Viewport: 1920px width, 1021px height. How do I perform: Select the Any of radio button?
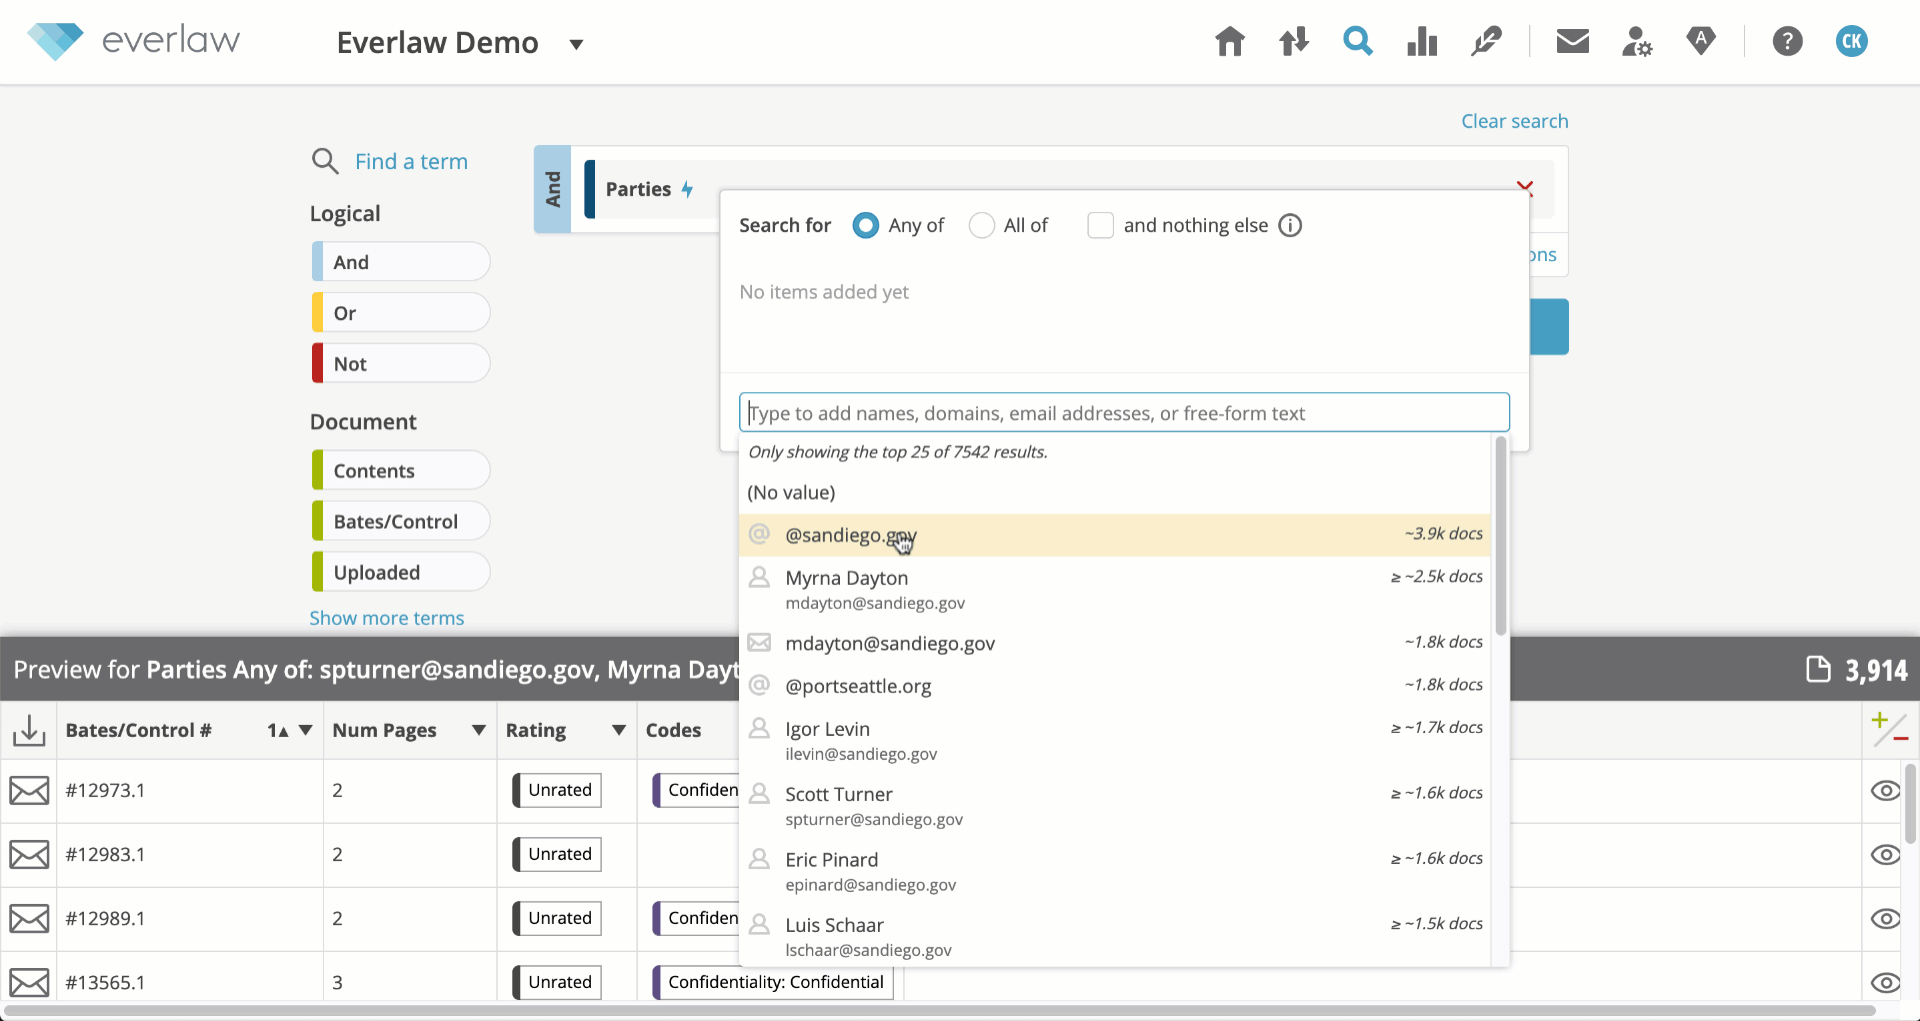click(865, 225)
